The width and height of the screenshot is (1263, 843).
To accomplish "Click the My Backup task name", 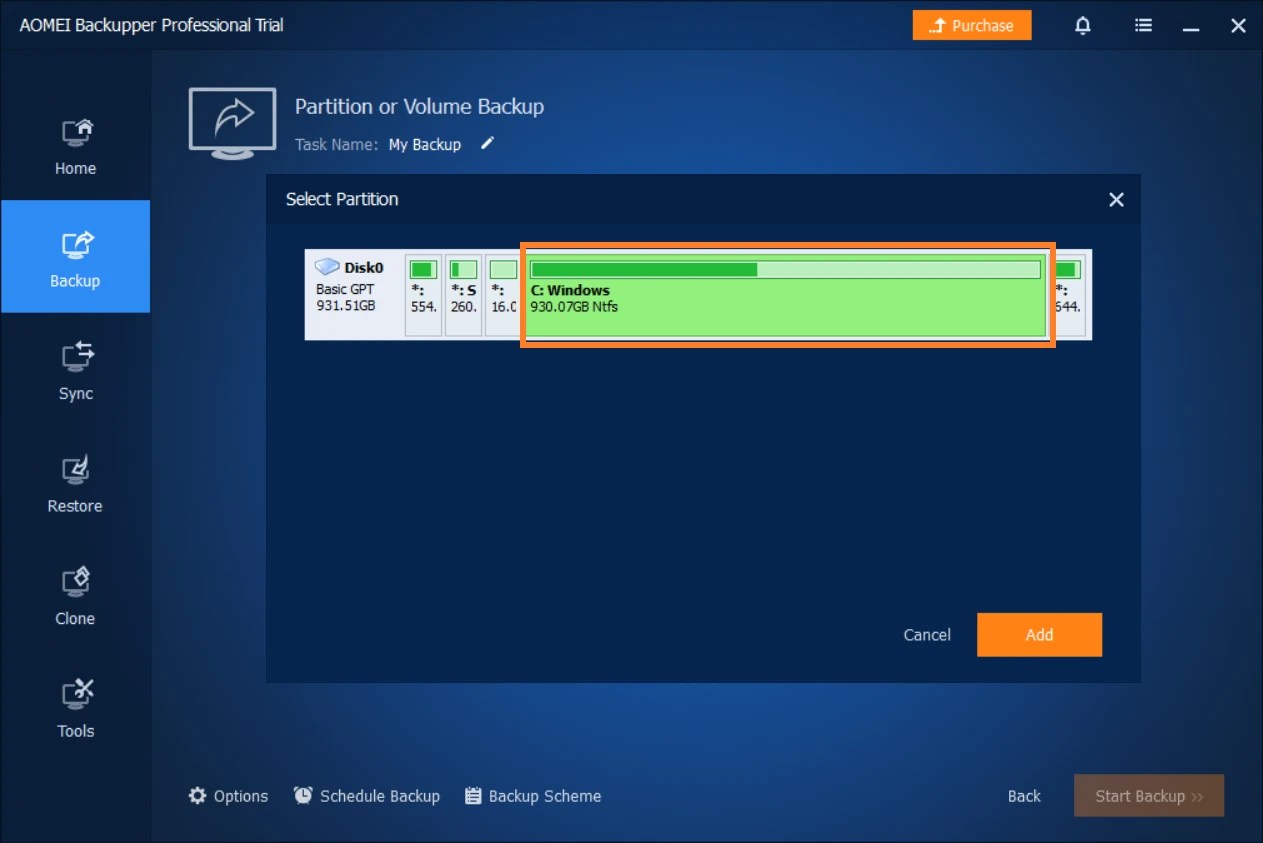I will [425, 144].
